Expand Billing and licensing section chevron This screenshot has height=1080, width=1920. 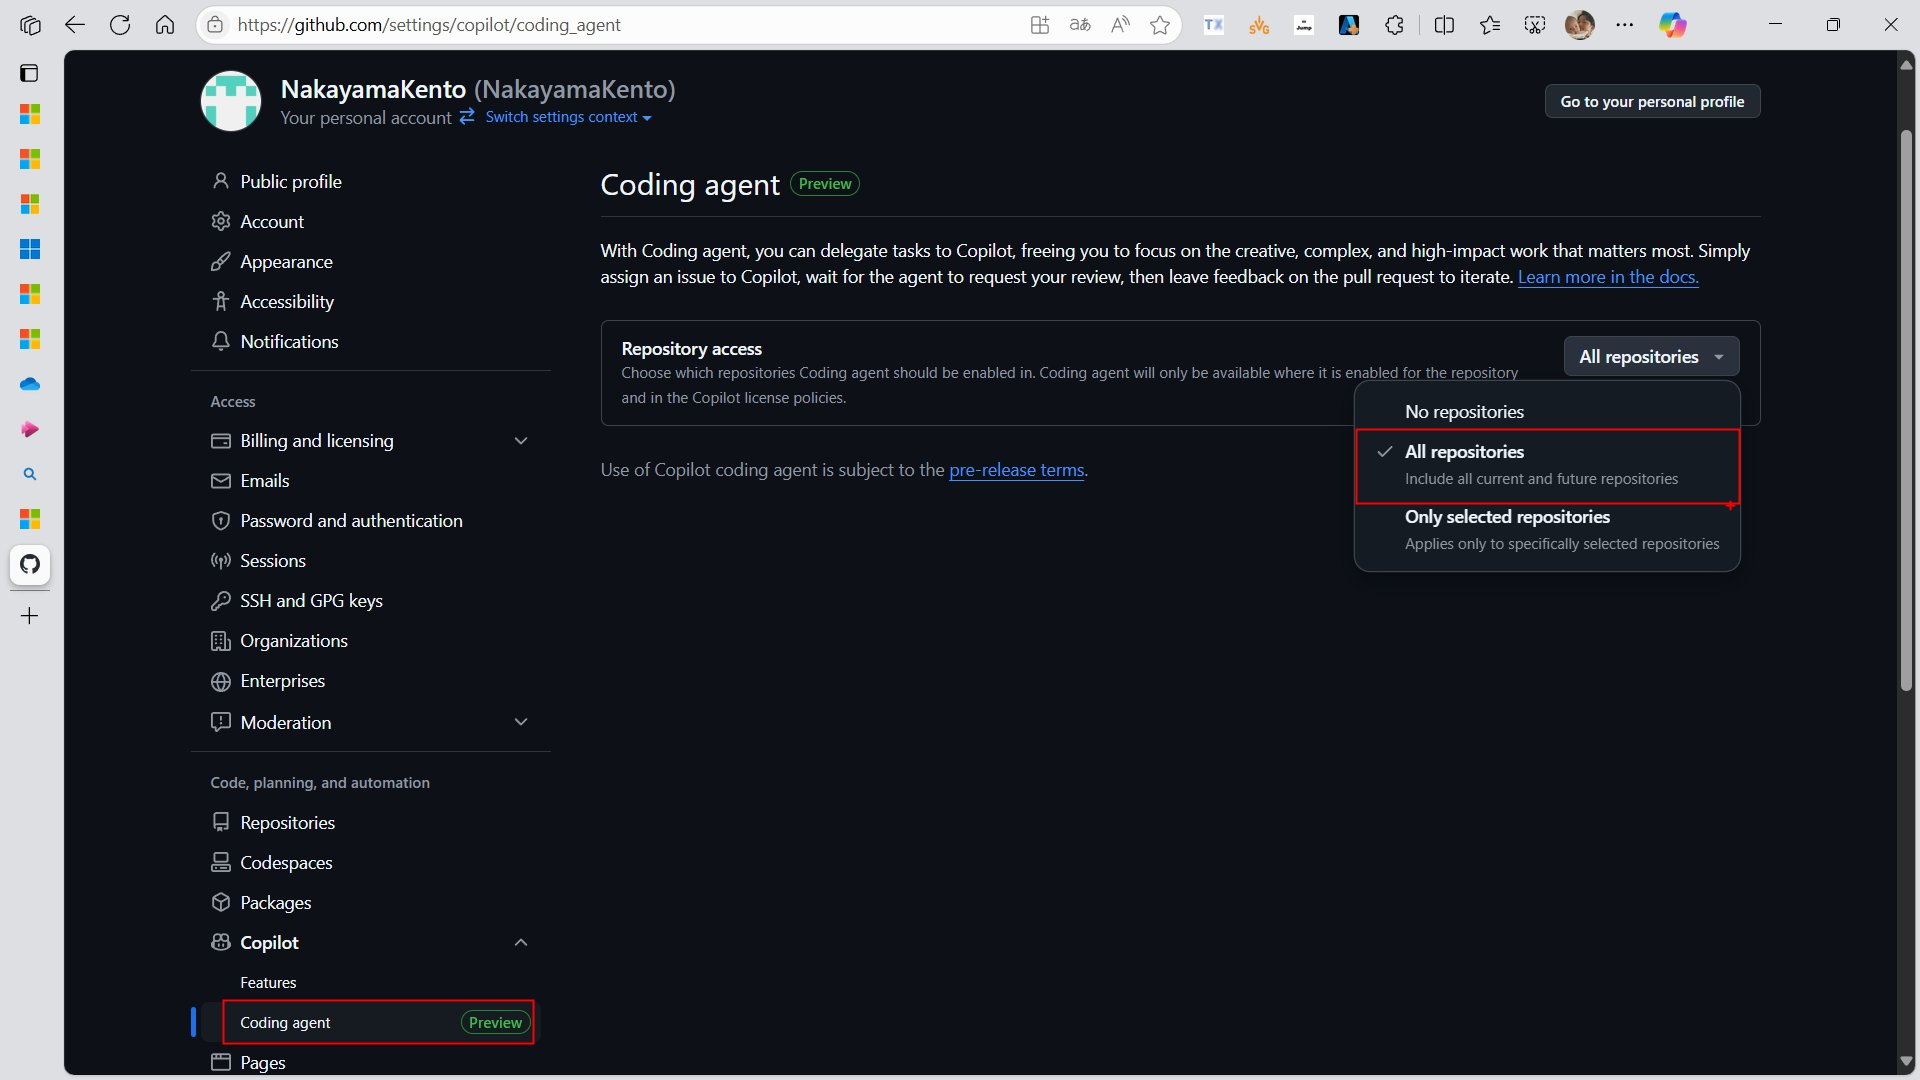[x=521, y=441]
